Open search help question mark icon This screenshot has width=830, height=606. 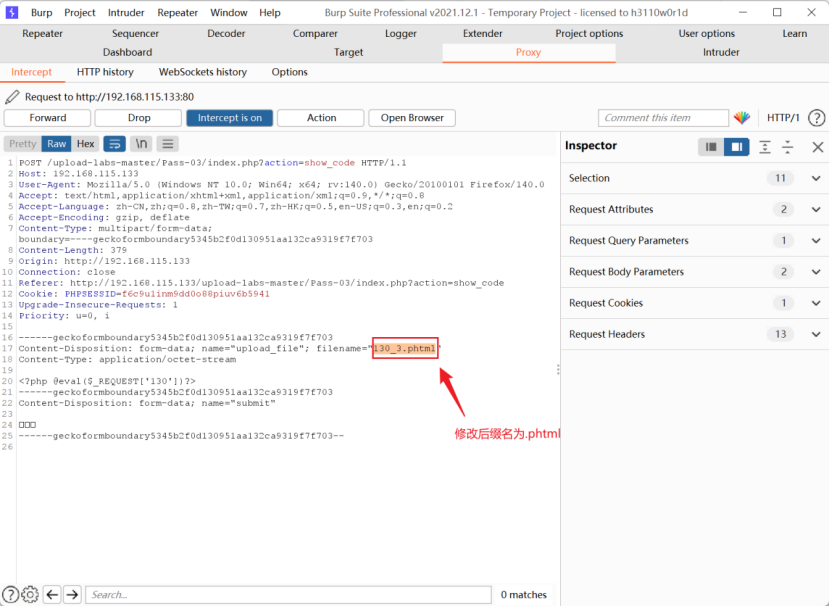tap(10, 594)
